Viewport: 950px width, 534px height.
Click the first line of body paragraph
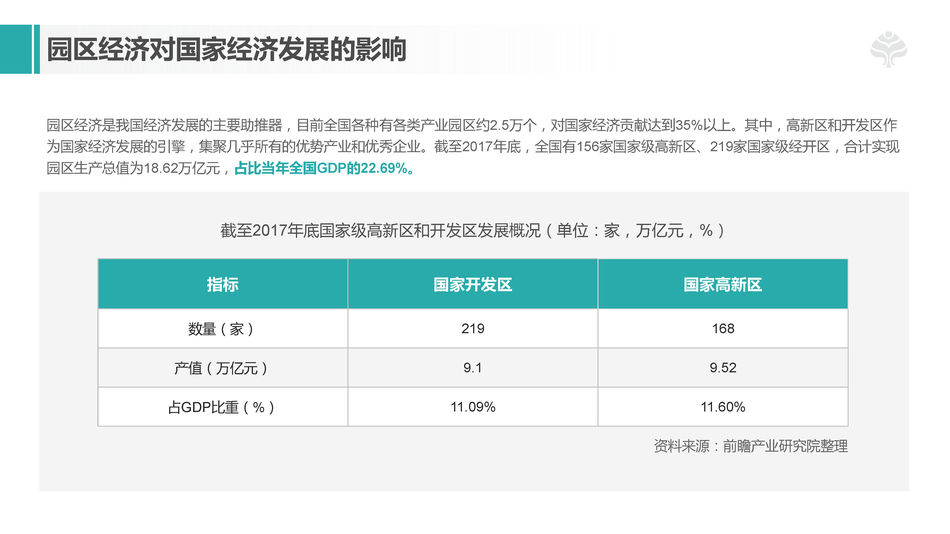coord(472,126)
